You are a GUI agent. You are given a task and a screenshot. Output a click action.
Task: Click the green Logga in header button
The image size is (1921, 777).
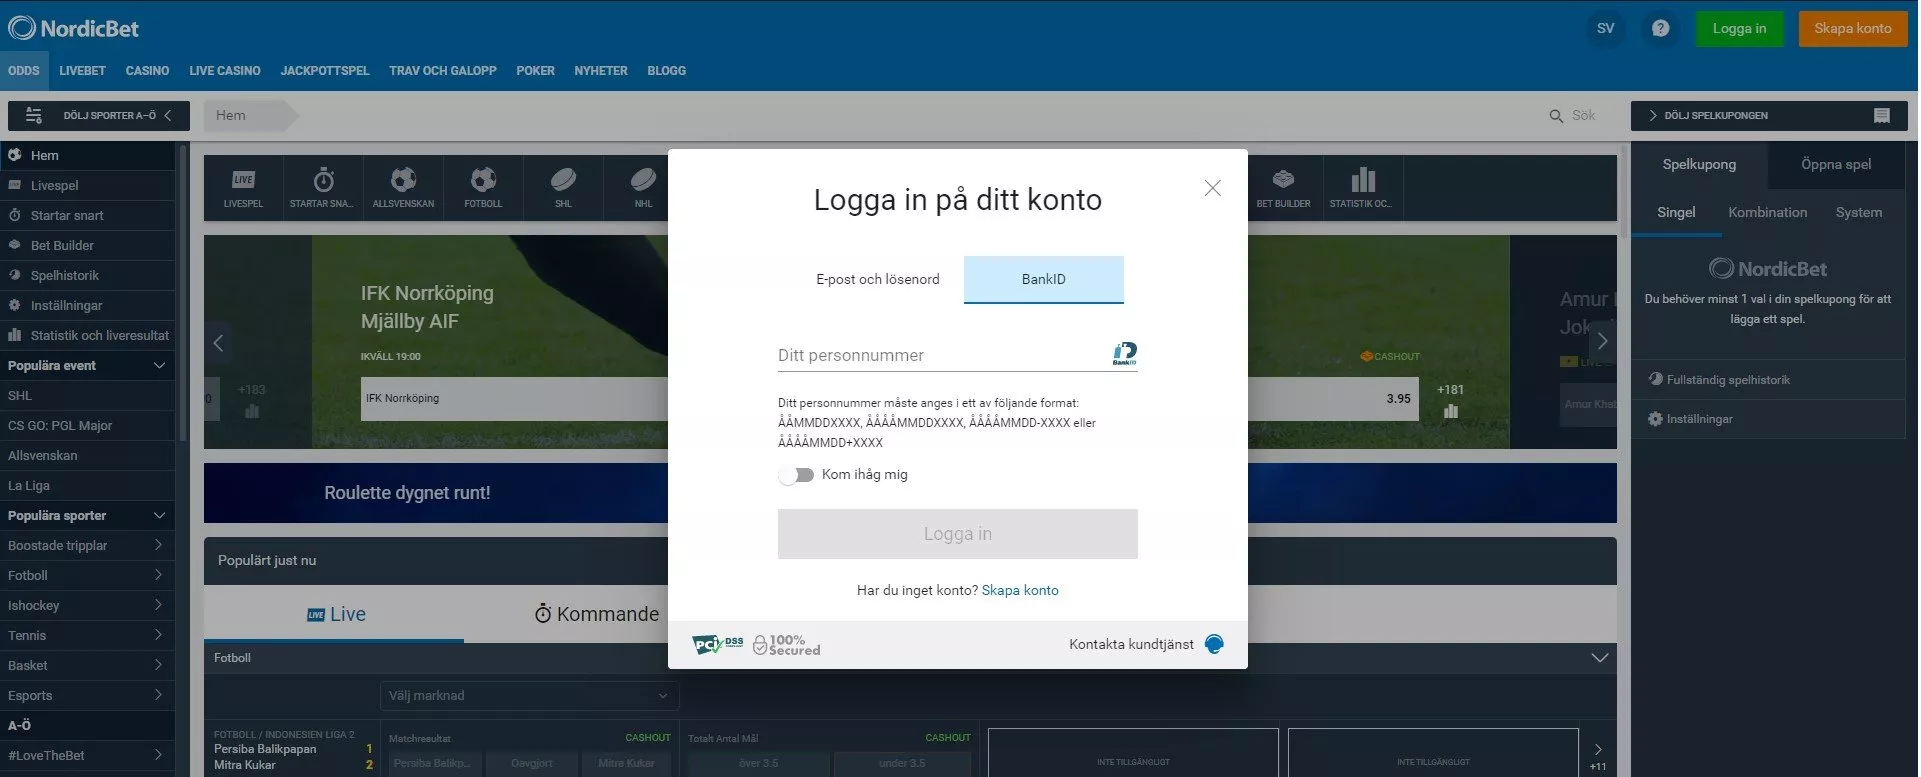click(1739, 28)
